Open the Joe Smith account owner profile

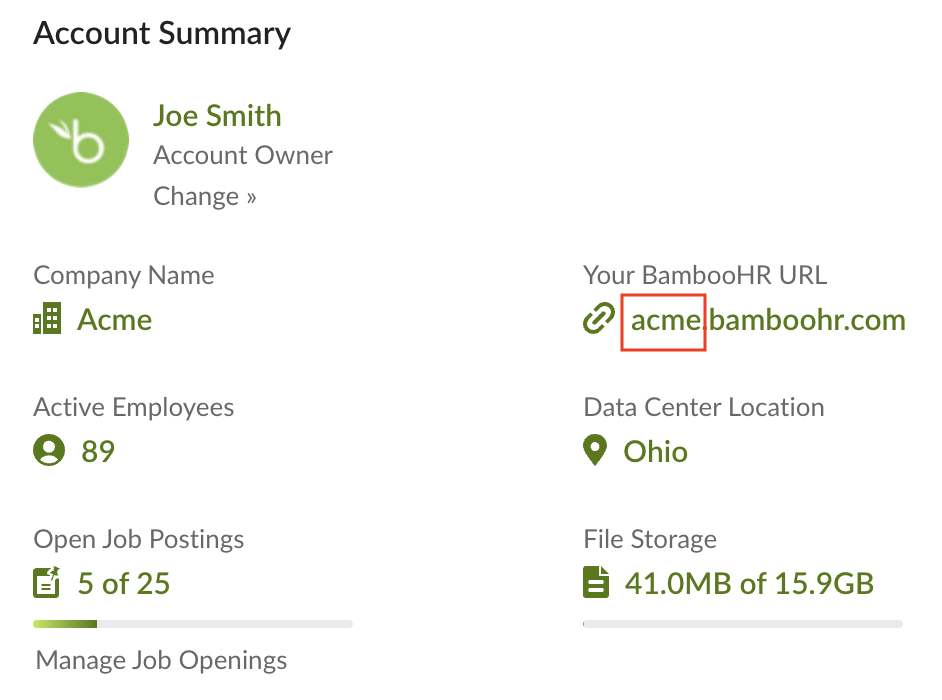click(x=217, y=116)
